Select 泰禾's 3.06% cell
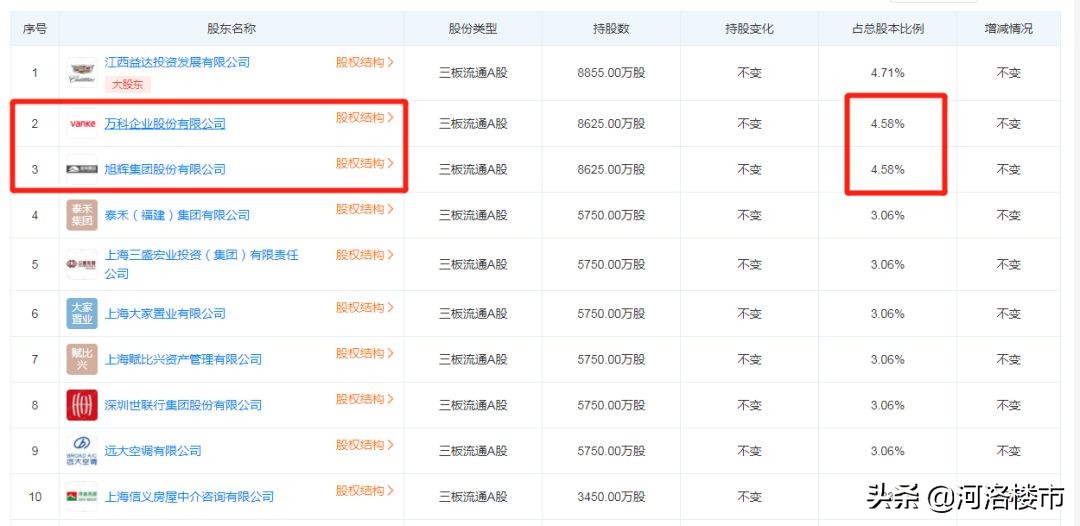 [887, 215]
